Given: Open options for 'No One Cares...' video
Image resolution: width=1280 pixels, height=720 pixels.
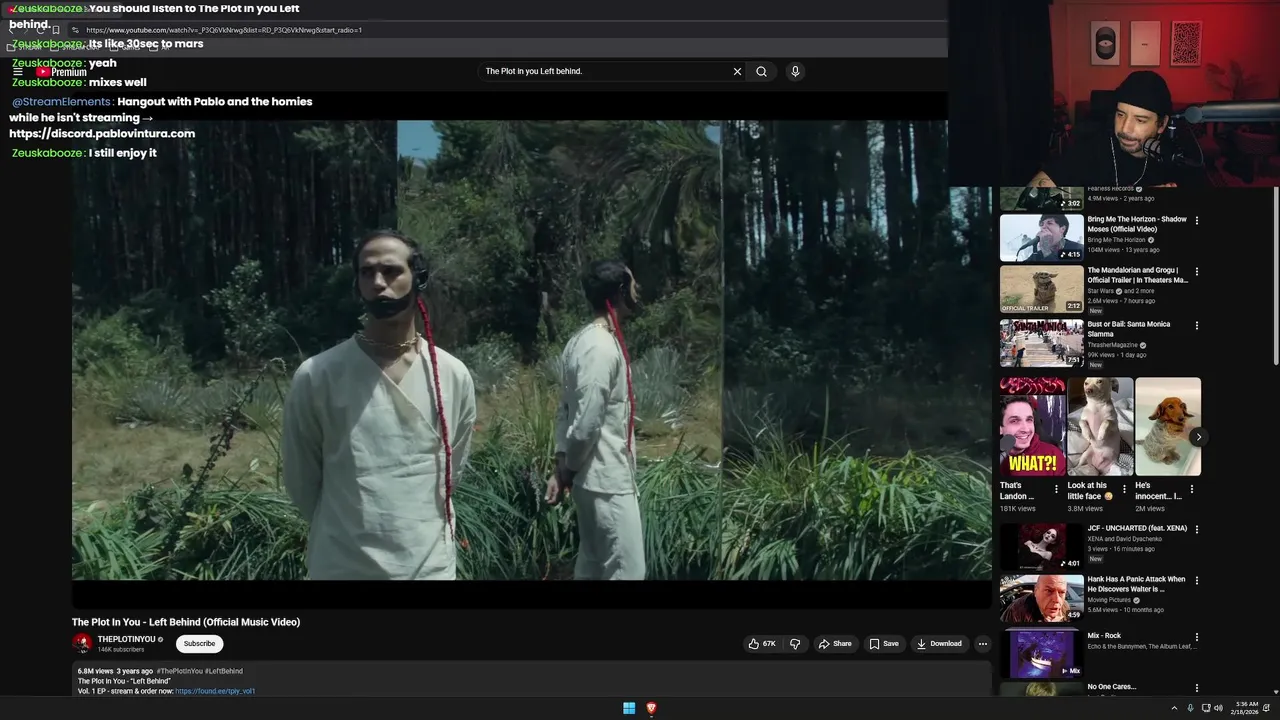Looking at the screenshot, I should point(1197,688).
